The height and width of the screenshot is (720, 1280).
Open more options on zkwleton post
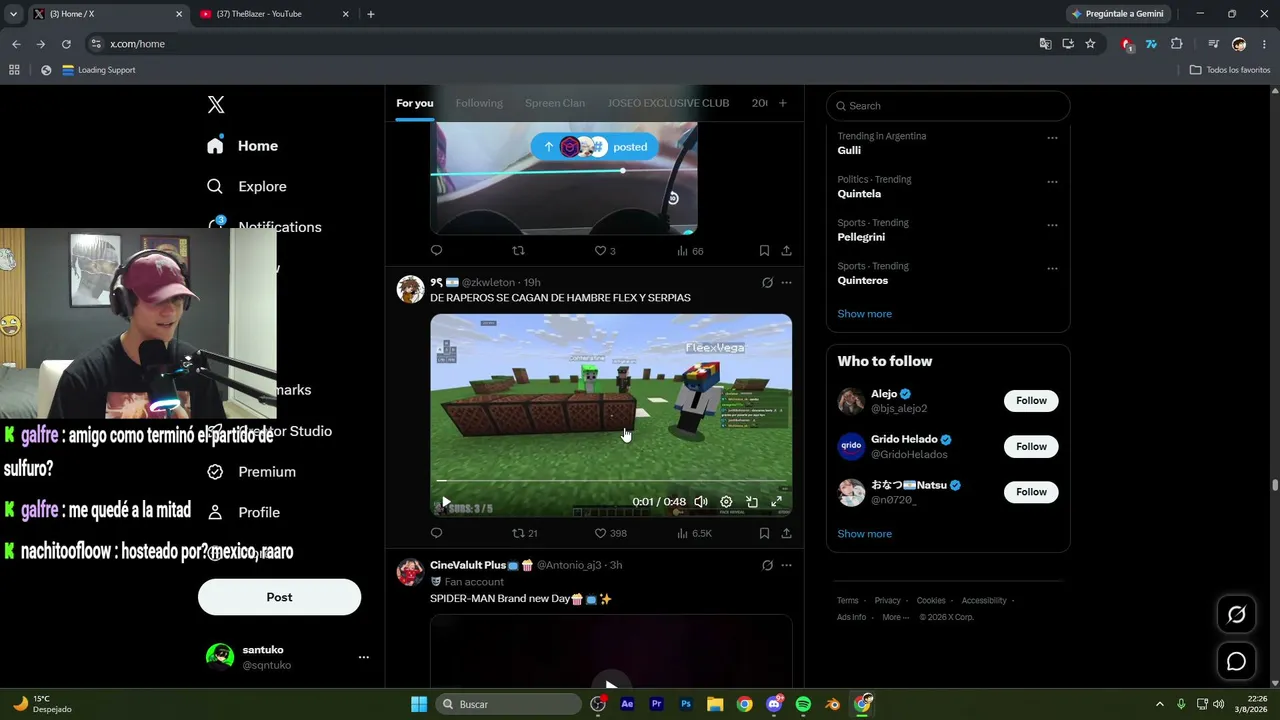click(x=786, y=283)
